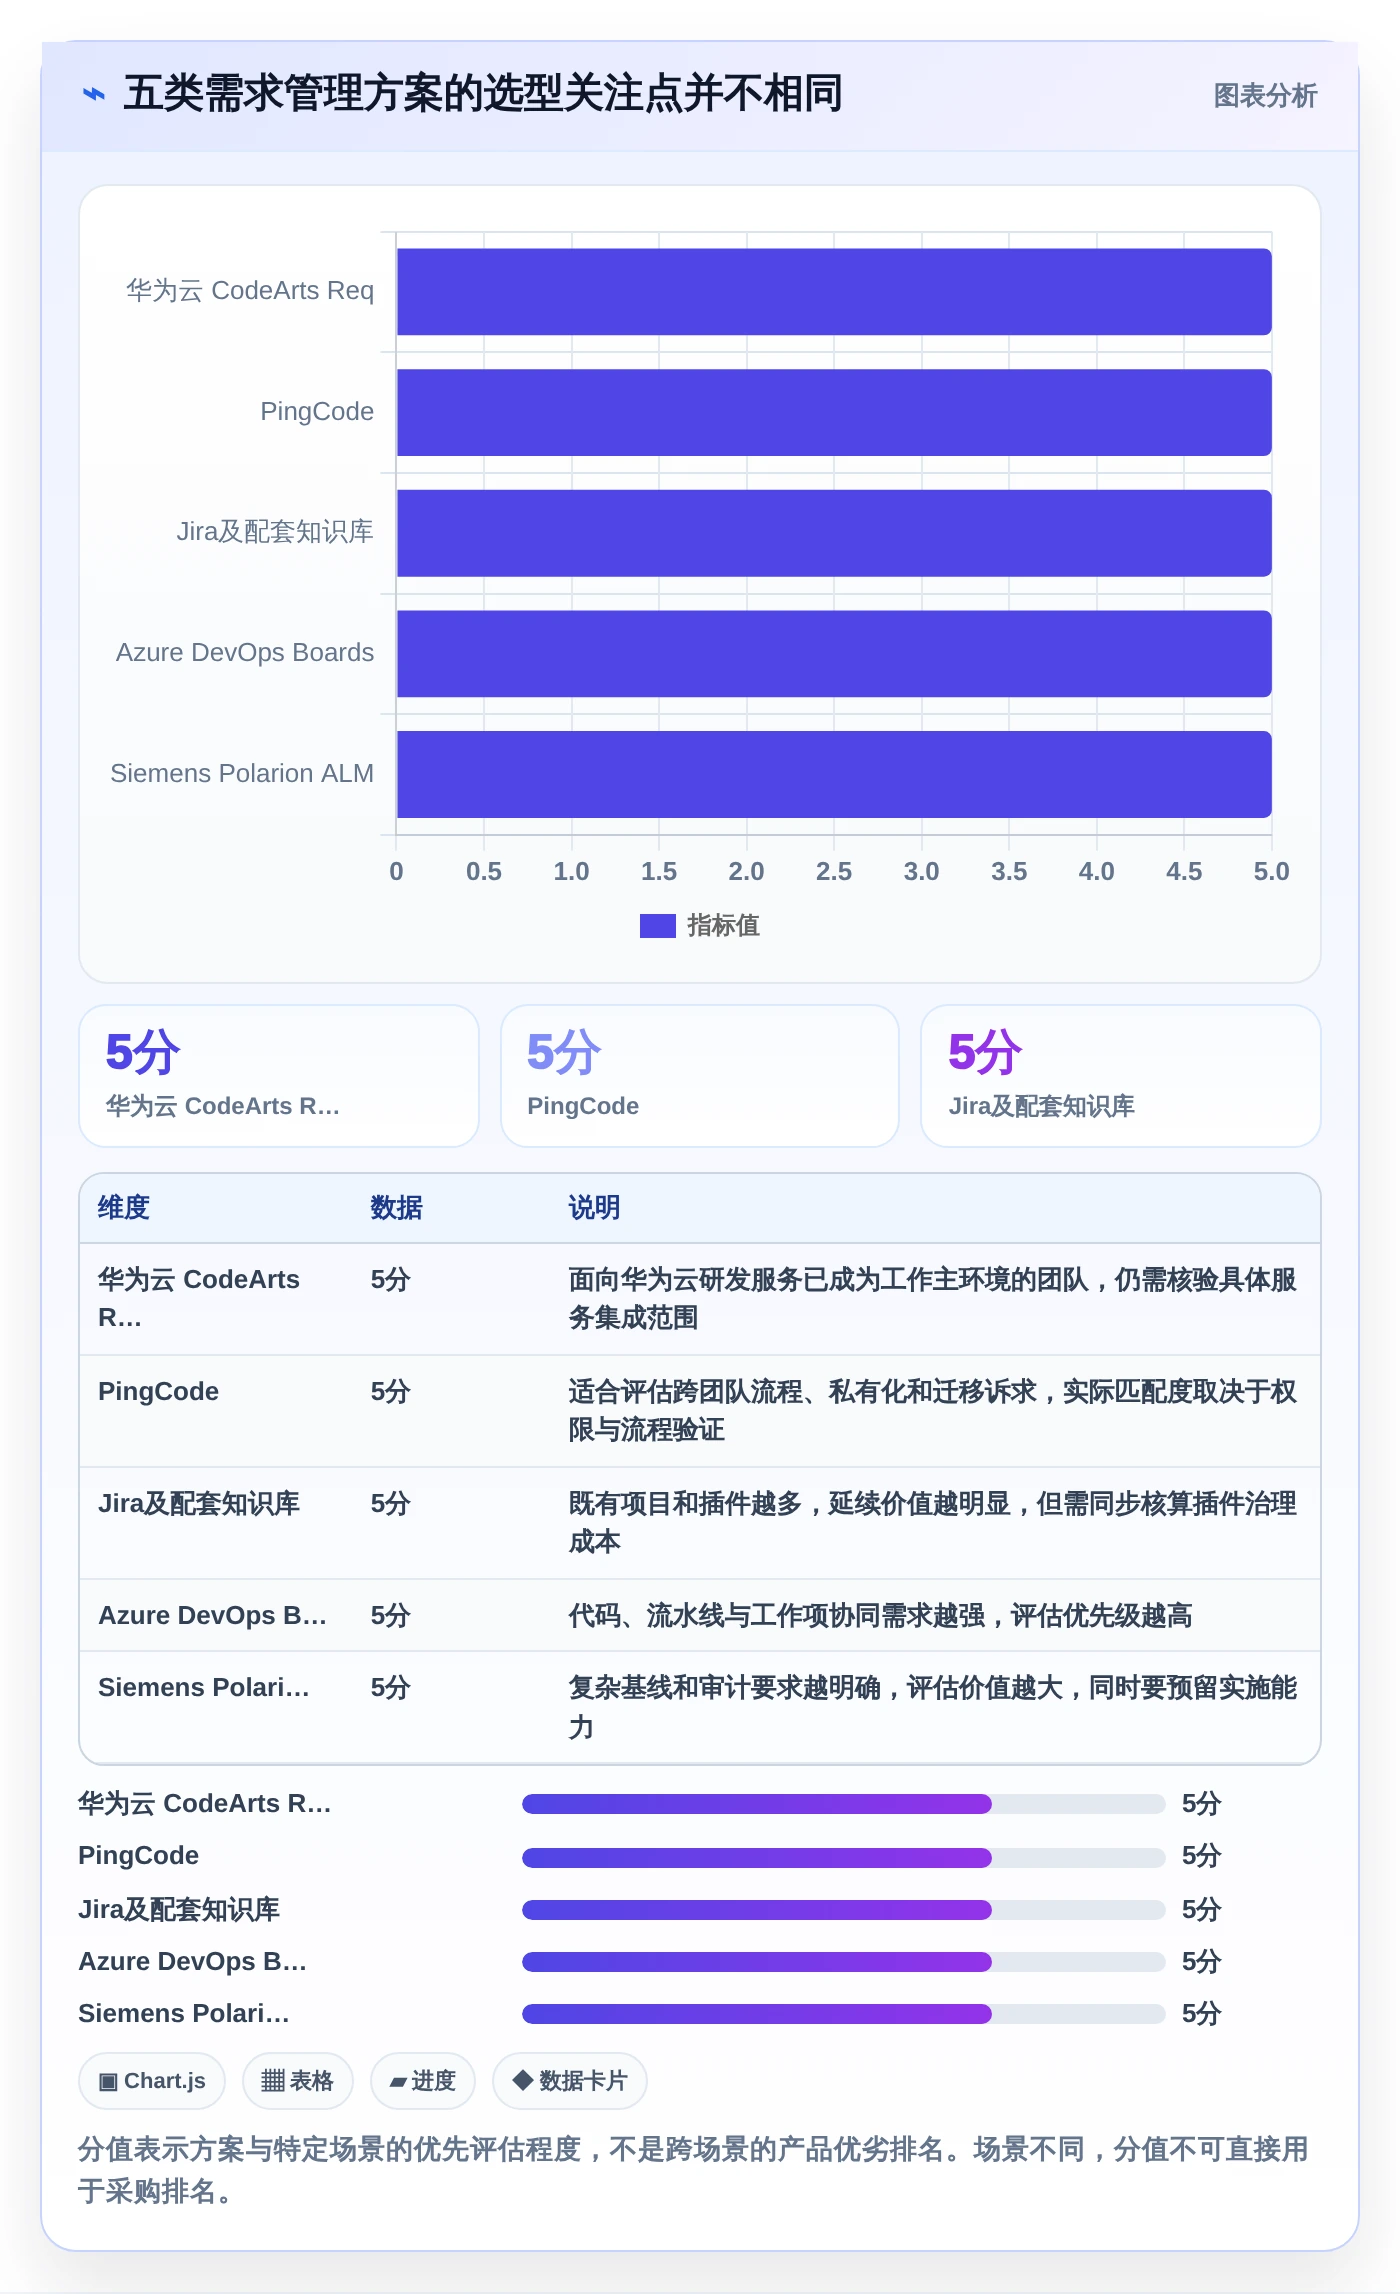Click the chart title 五类需求管理方案的选型关注点并不相同
This screenshot has height=2294, width=1400.
coord(483,94)
